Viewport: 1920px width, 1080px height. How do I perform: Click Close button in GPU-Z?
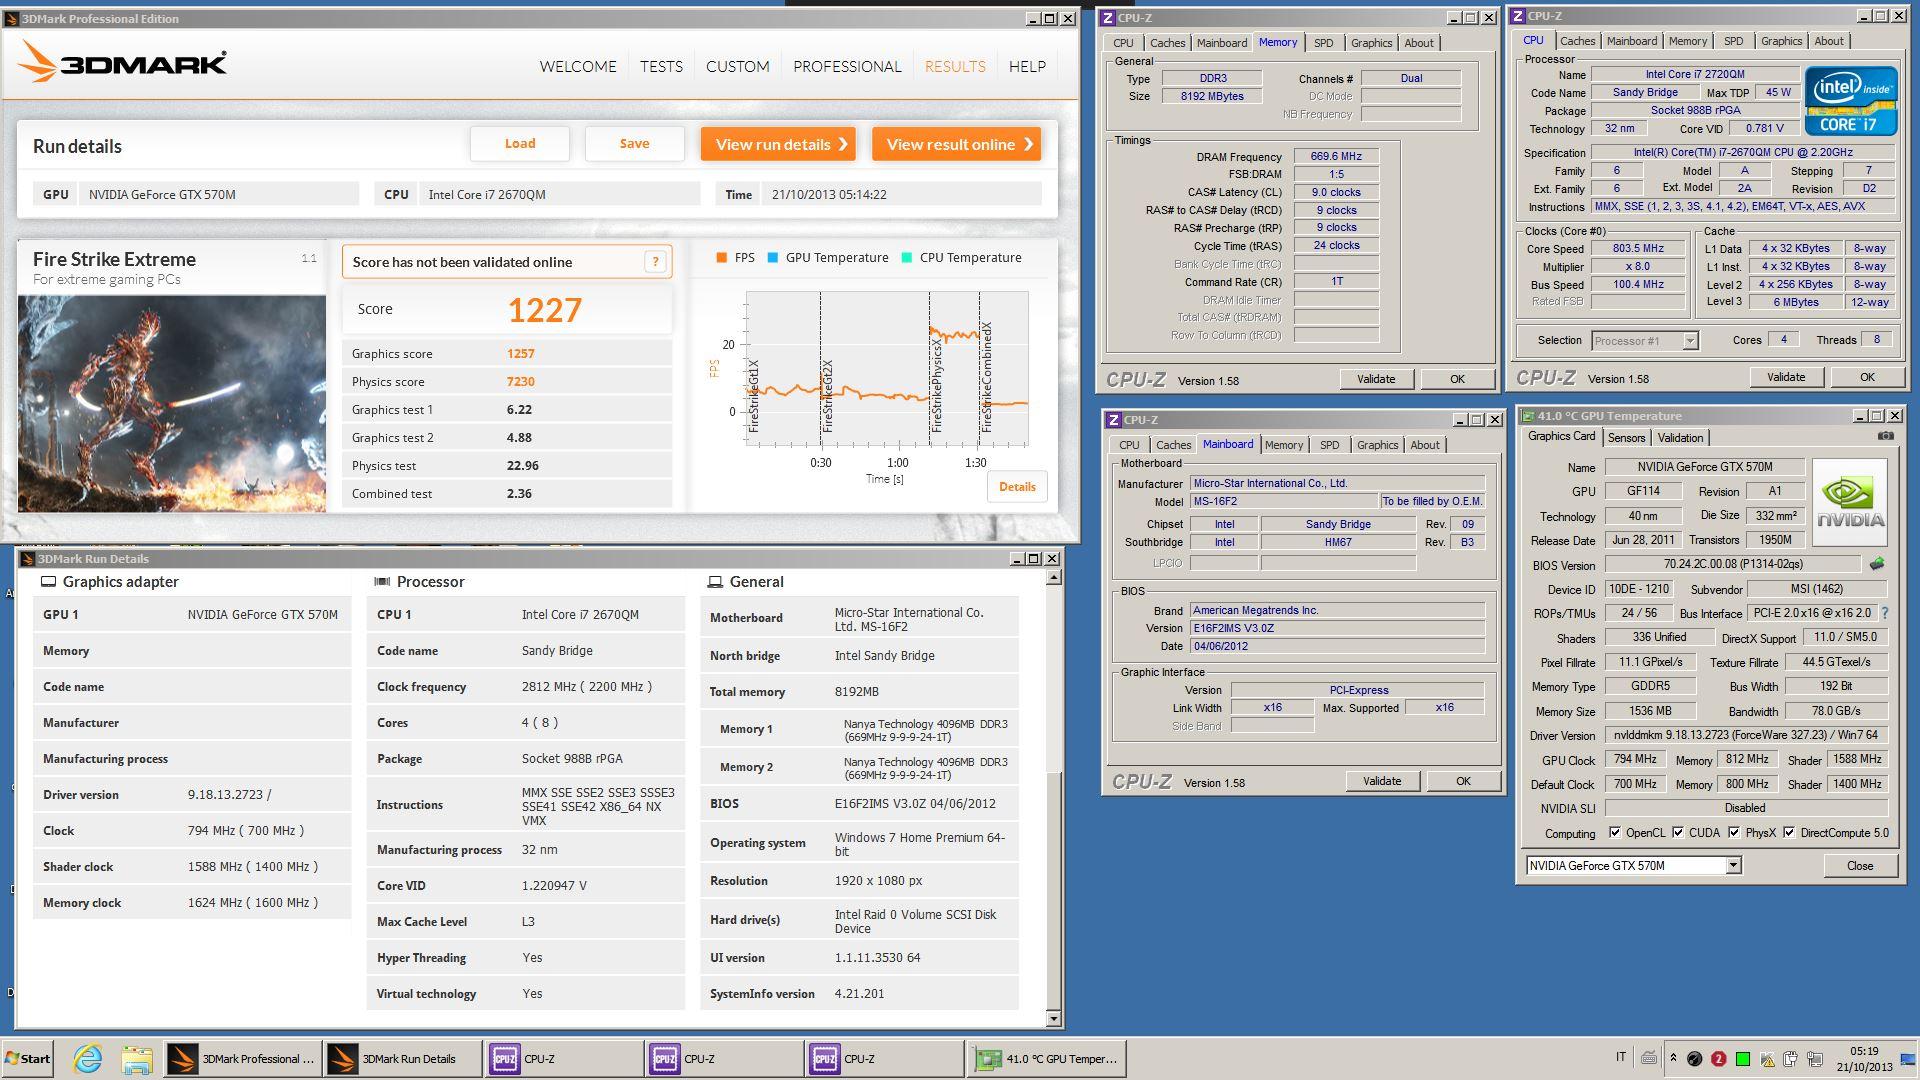[1860, 866]
